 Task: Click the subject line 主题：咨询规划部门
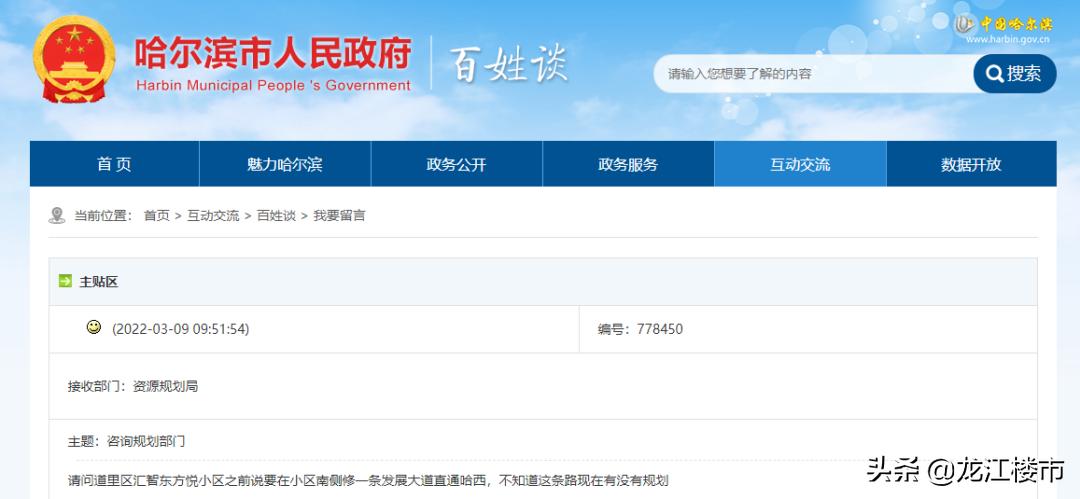pos(126,442)
